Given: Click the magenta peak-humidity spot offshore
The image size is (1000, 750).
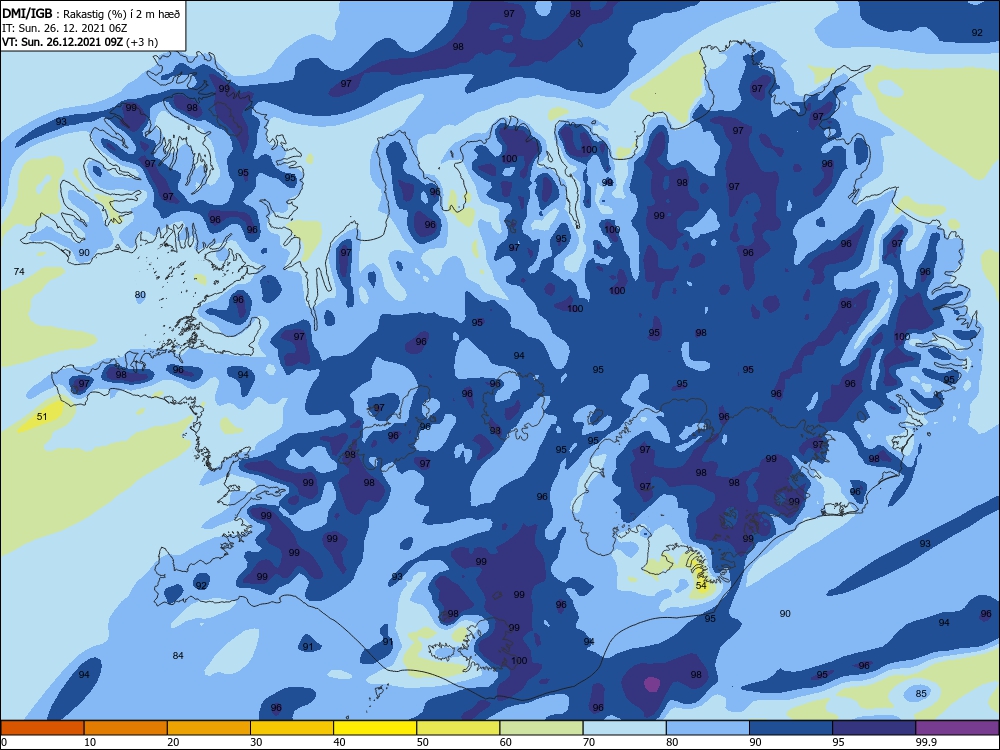Looking at the screenshot, I should 651,684.
